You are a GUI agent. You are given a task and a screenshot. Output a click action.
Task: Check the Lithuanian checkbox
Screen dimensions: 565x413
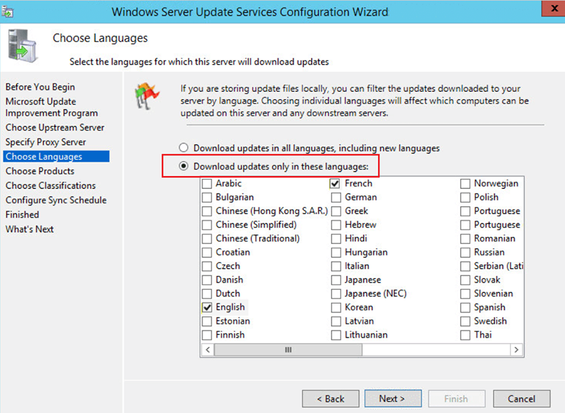336,335
